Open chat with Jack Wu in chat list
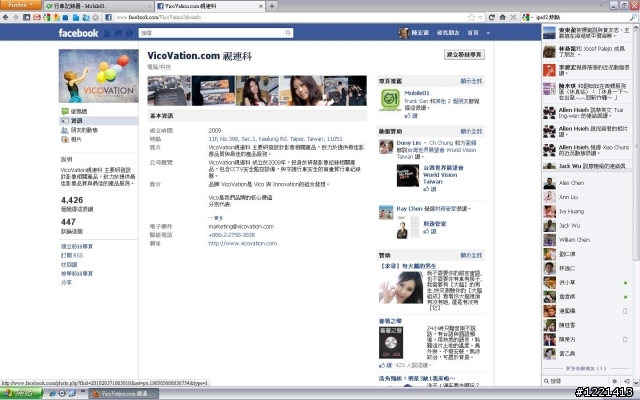The width and height of the screenshot is (640, 400). click(587, 225)
